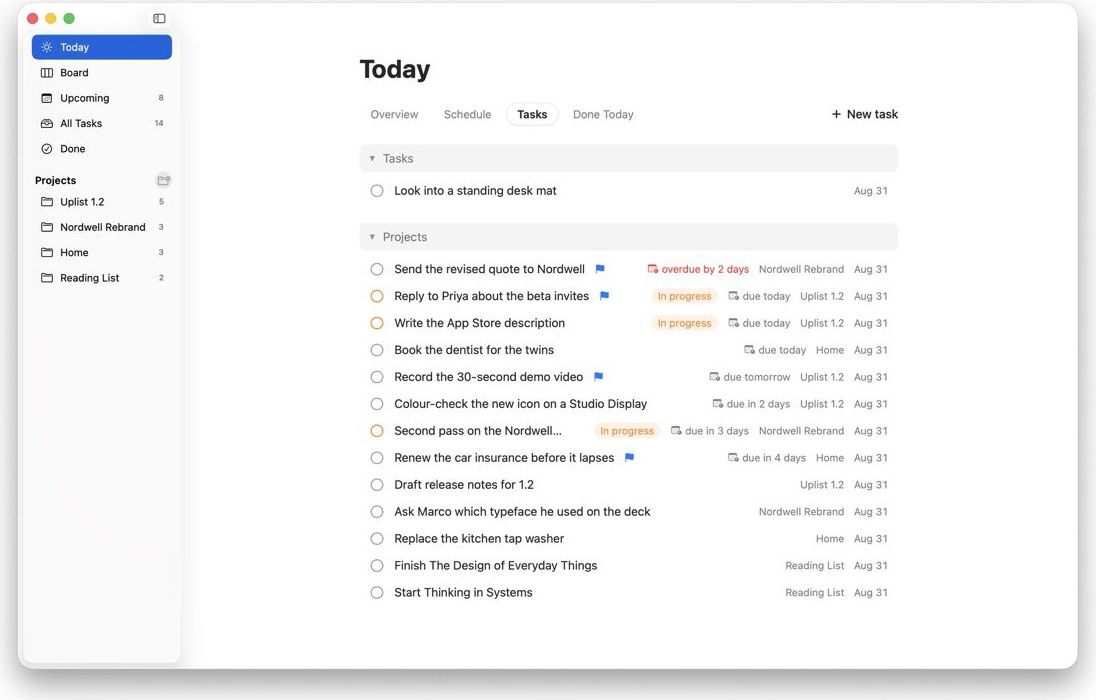The image size is (1096, 700).
Task: Go to Upcoming in the sidebar
Action: coord(102,98)
